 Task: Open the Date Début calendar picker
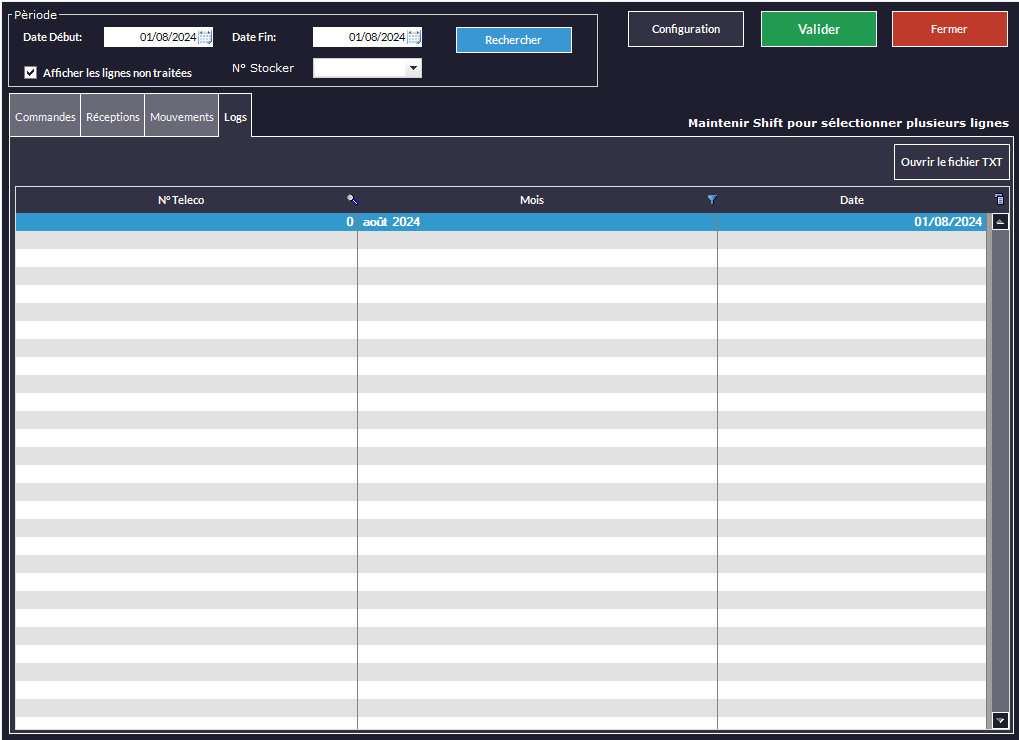coord(205,37)
